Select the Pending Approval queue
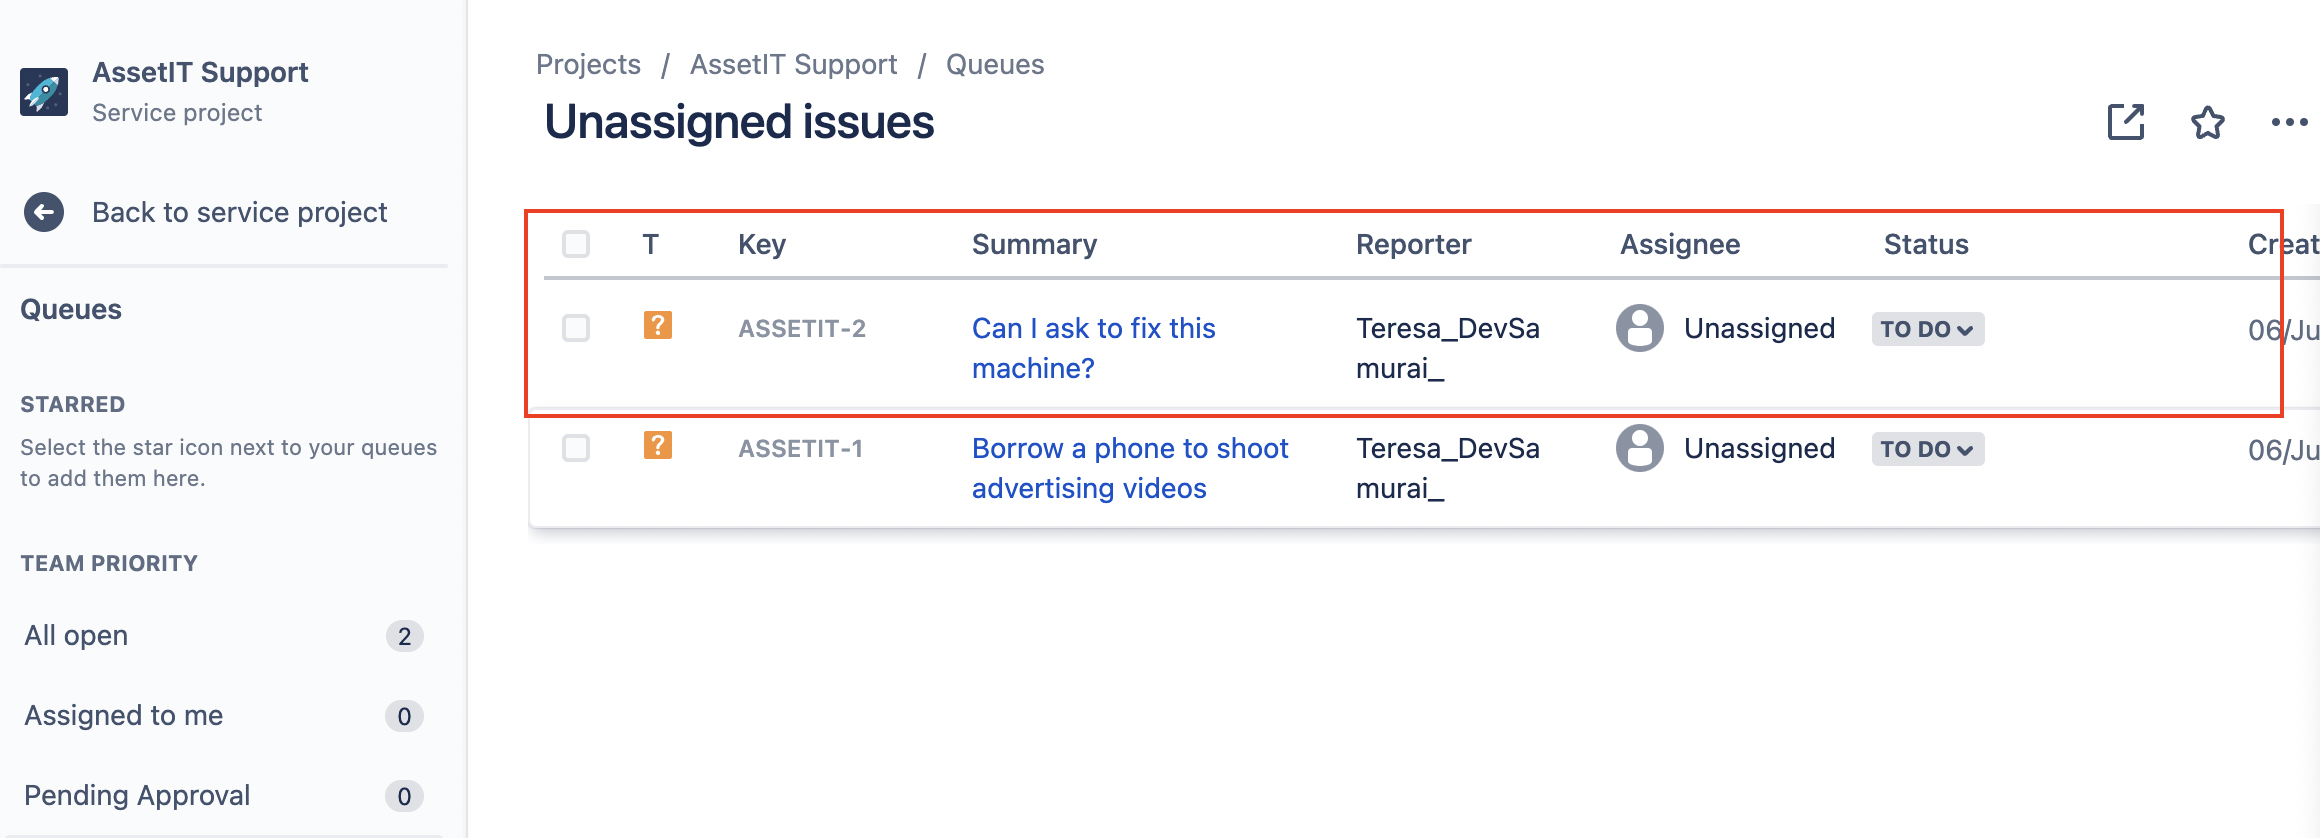The width and height of the screenshot is (2320, 838). tap(137, 796)
